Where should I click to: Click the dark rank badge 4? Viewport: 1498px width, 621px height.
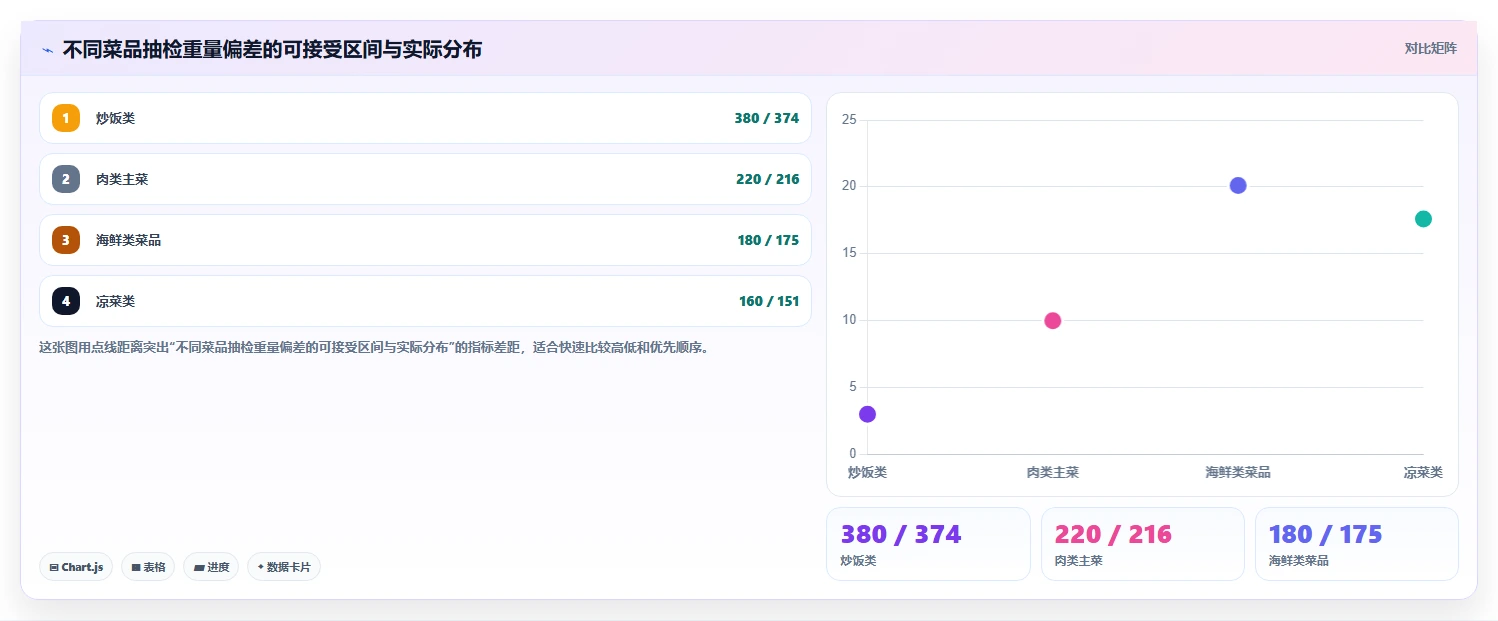[66, 301]
